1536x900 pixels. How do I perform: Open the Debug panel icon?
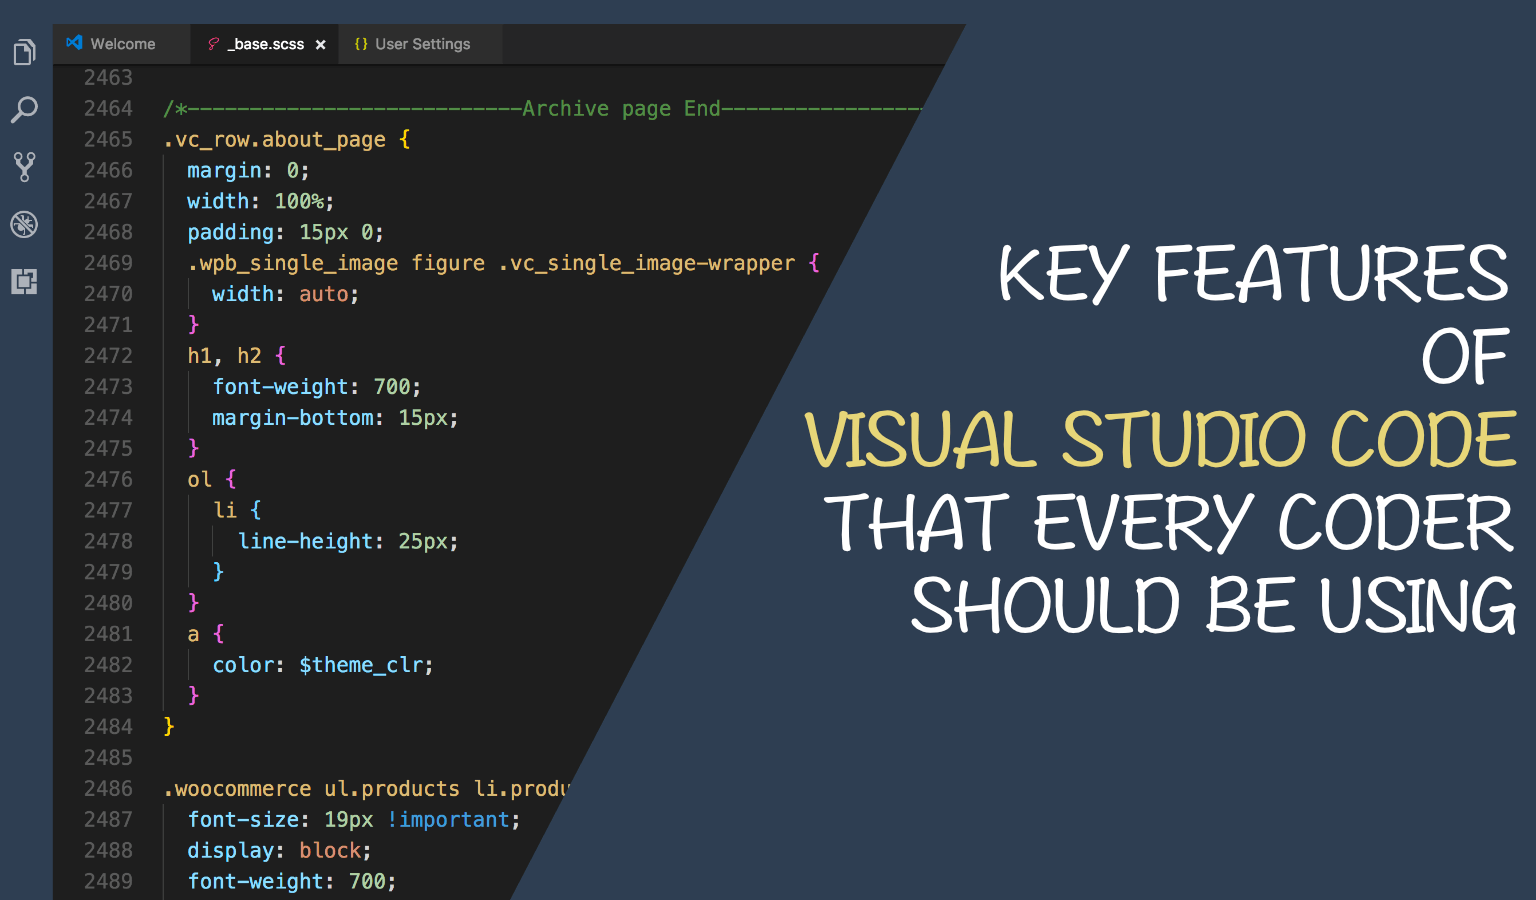25,224
